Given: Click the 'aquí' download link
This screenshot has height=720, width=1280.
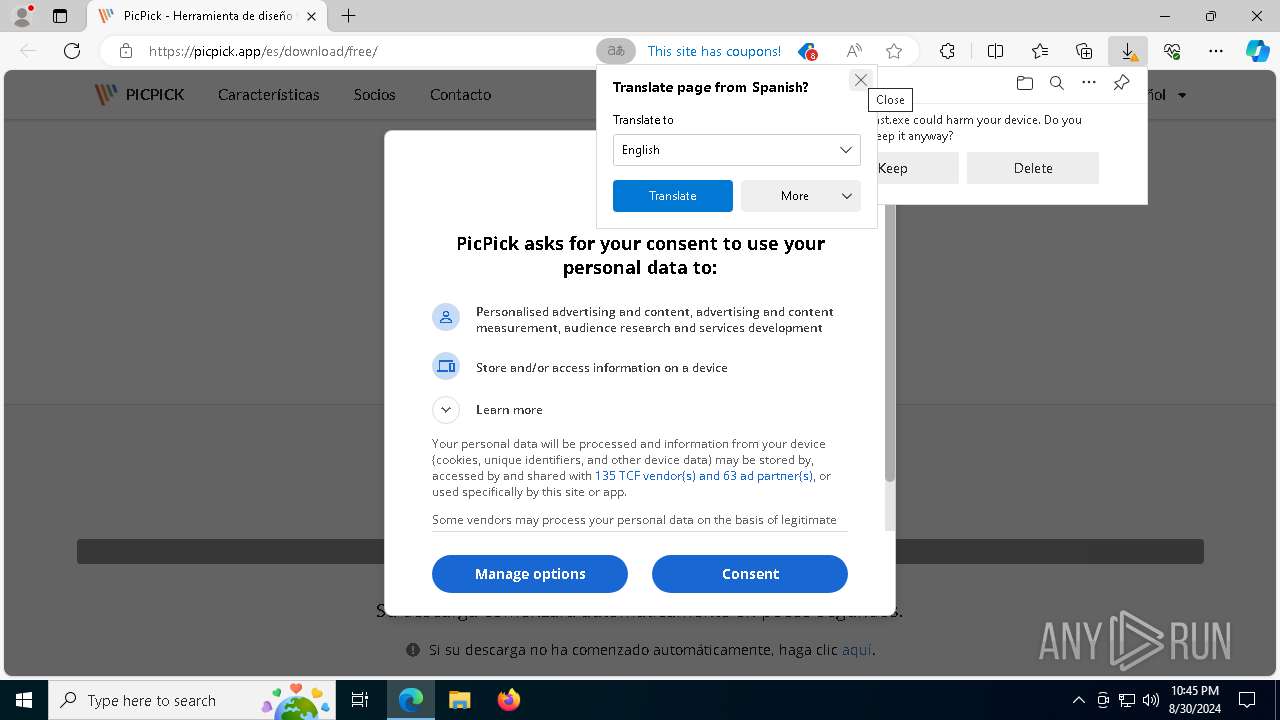Looking at the screenshot, I should 856,650.
